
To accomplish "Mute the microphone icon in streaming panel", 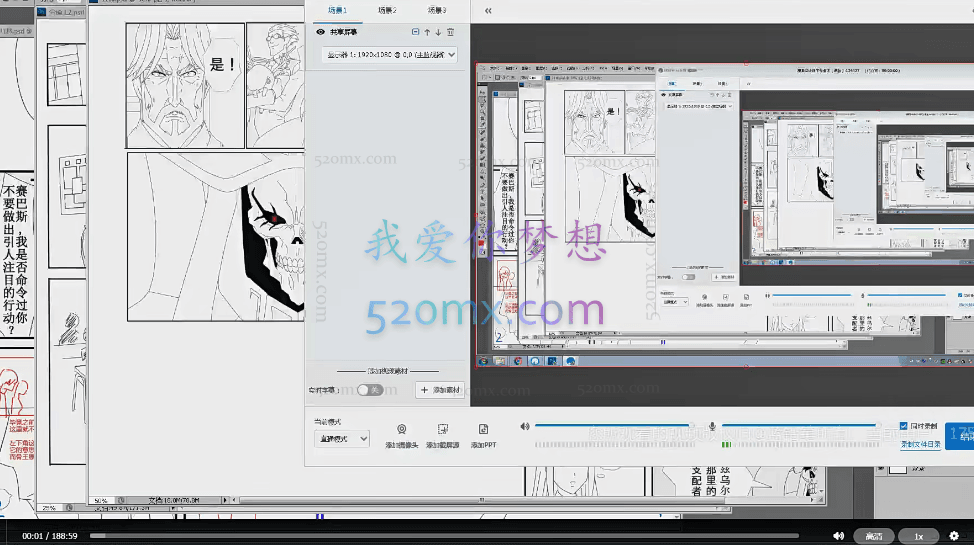I will [712, 426].
